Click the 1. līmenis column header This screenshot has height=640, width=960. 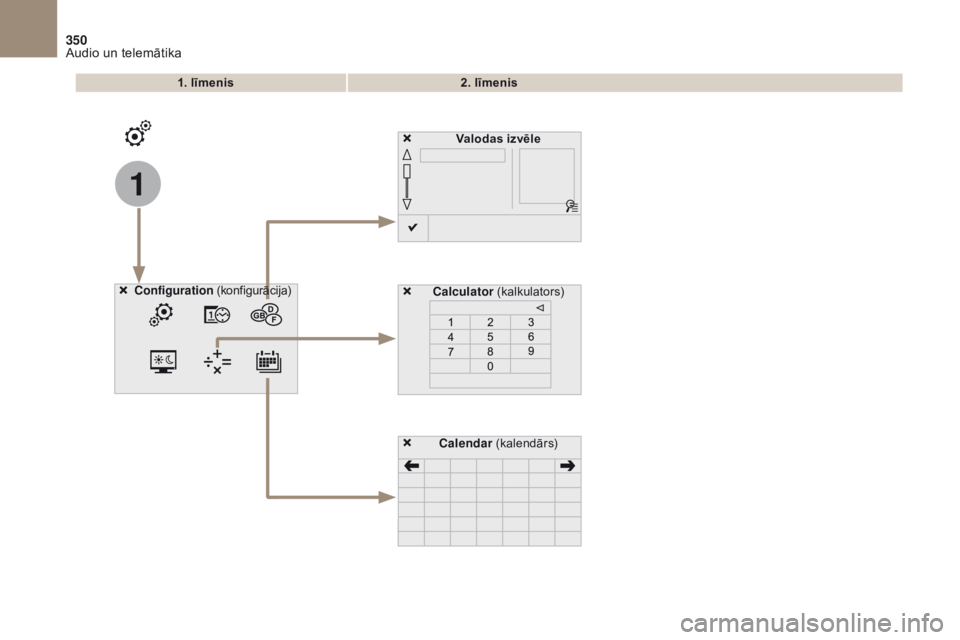[x=211, y=83]
